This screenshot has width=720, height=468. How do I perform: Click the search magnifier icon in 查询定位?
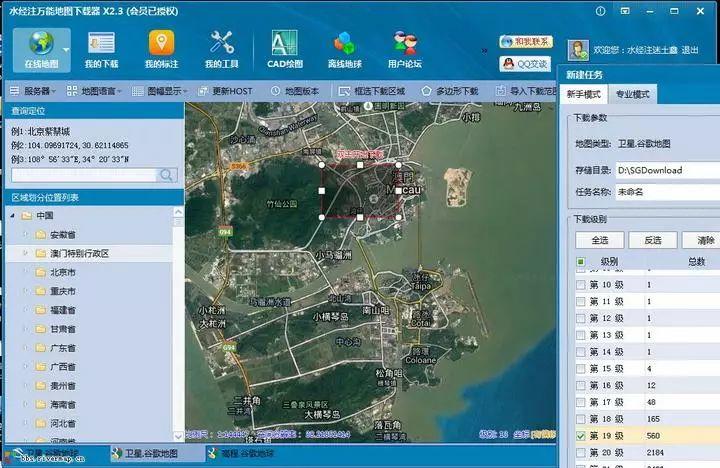point(167,175)
